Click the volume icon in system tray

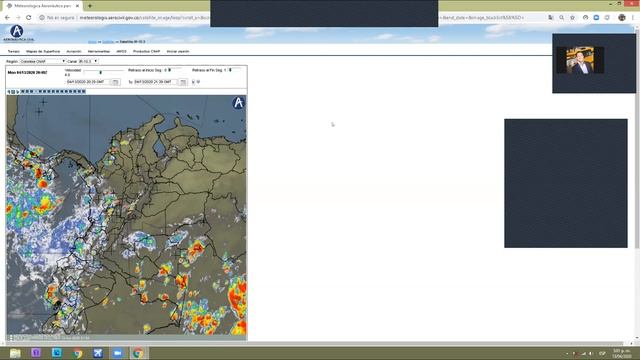[x=591, y=353]
